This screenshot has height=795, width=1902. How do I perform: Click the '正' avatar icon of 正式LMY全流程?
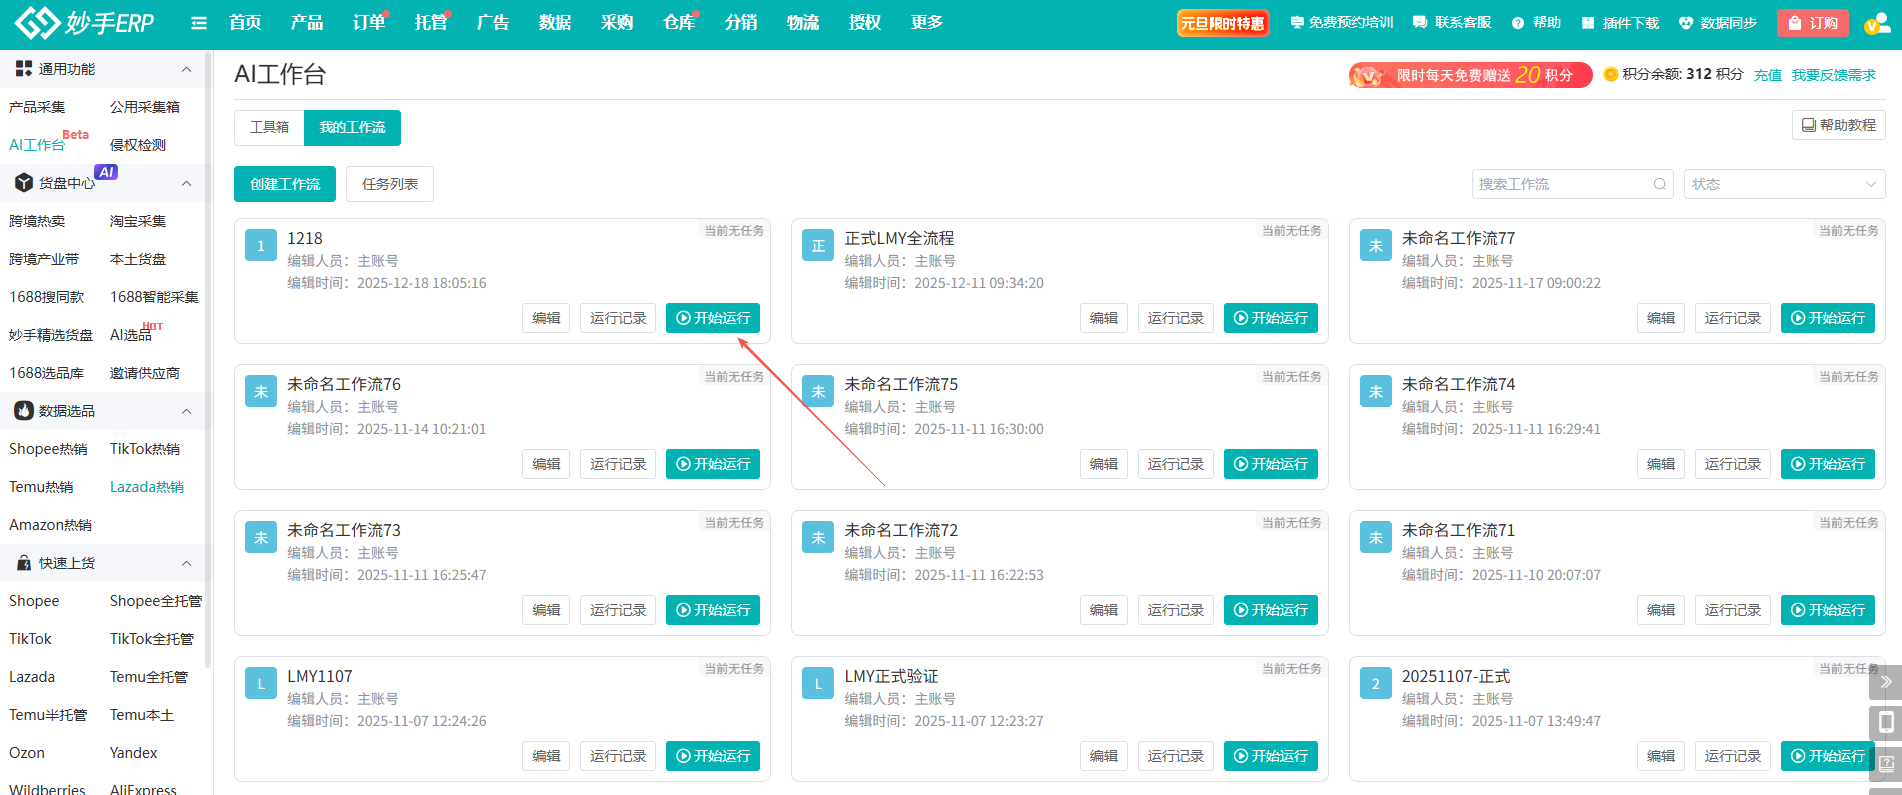coord(818,245)
